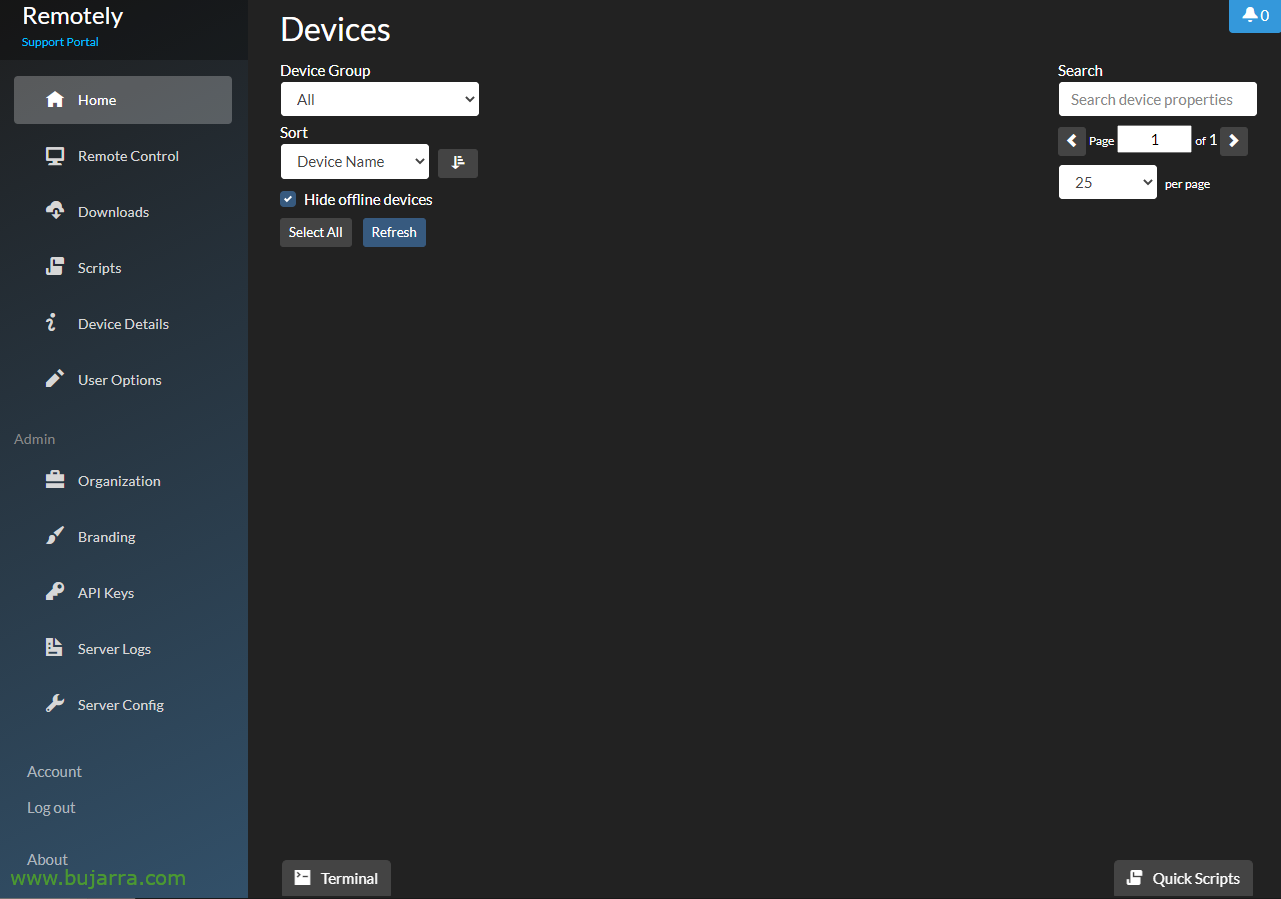Launch the Terminal from the bottom bar
Viewport: 1281px width, 899px height.
click(336, 878)
